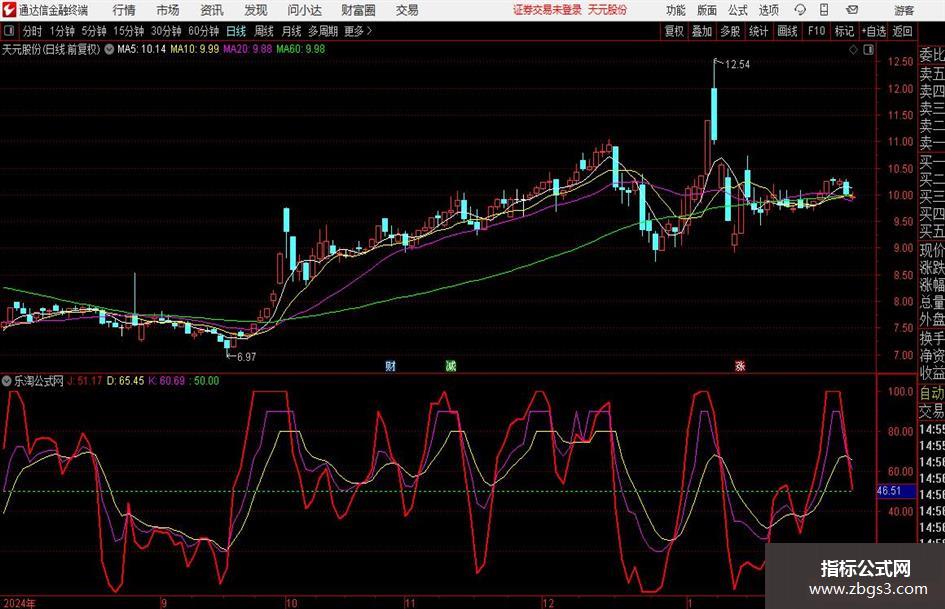
Task: Expand the 更多 periods chevron
Action: click(359, 31)
